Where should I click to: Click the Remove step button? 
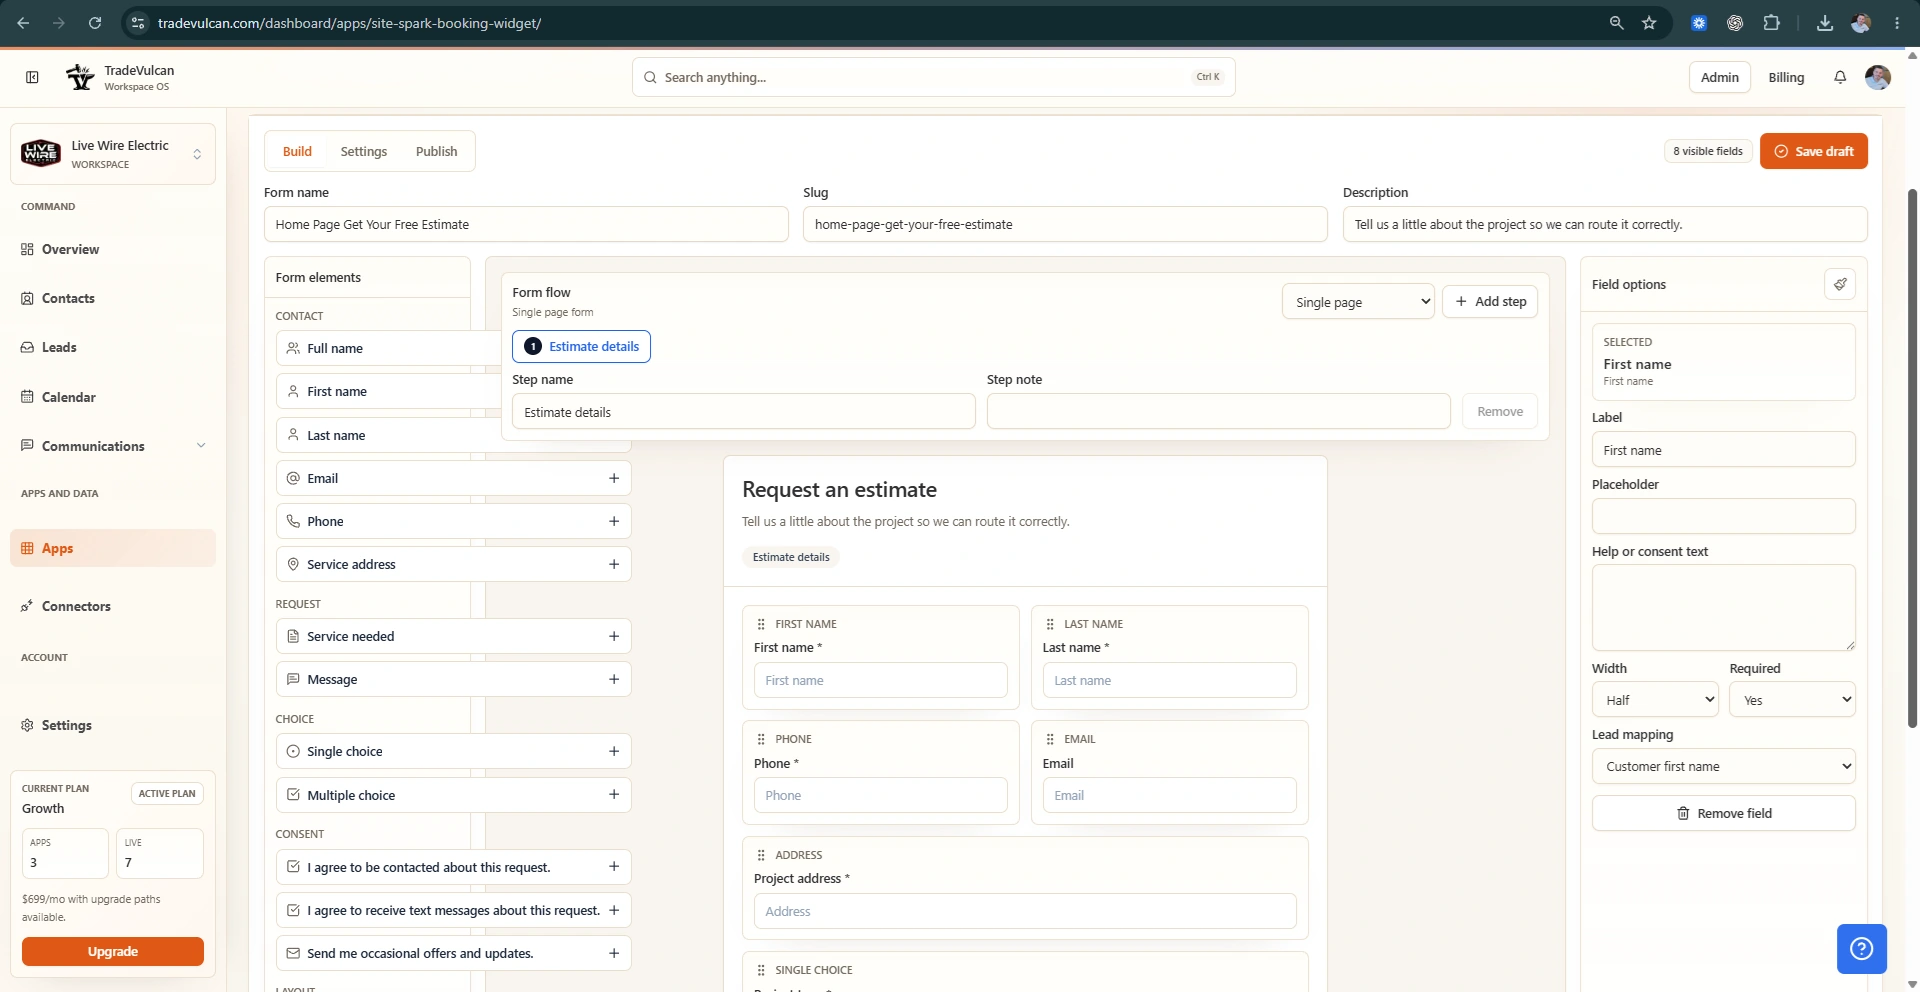pos(1500,411)
